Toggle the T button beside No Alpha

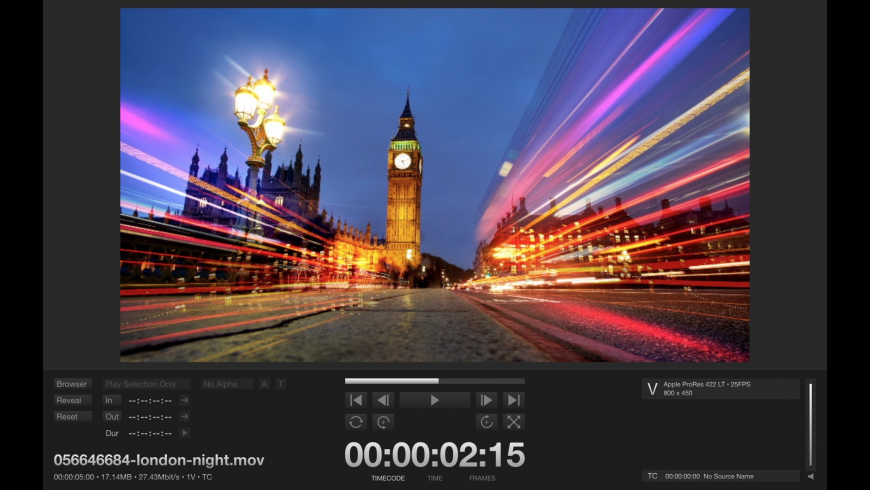(281, 384)
